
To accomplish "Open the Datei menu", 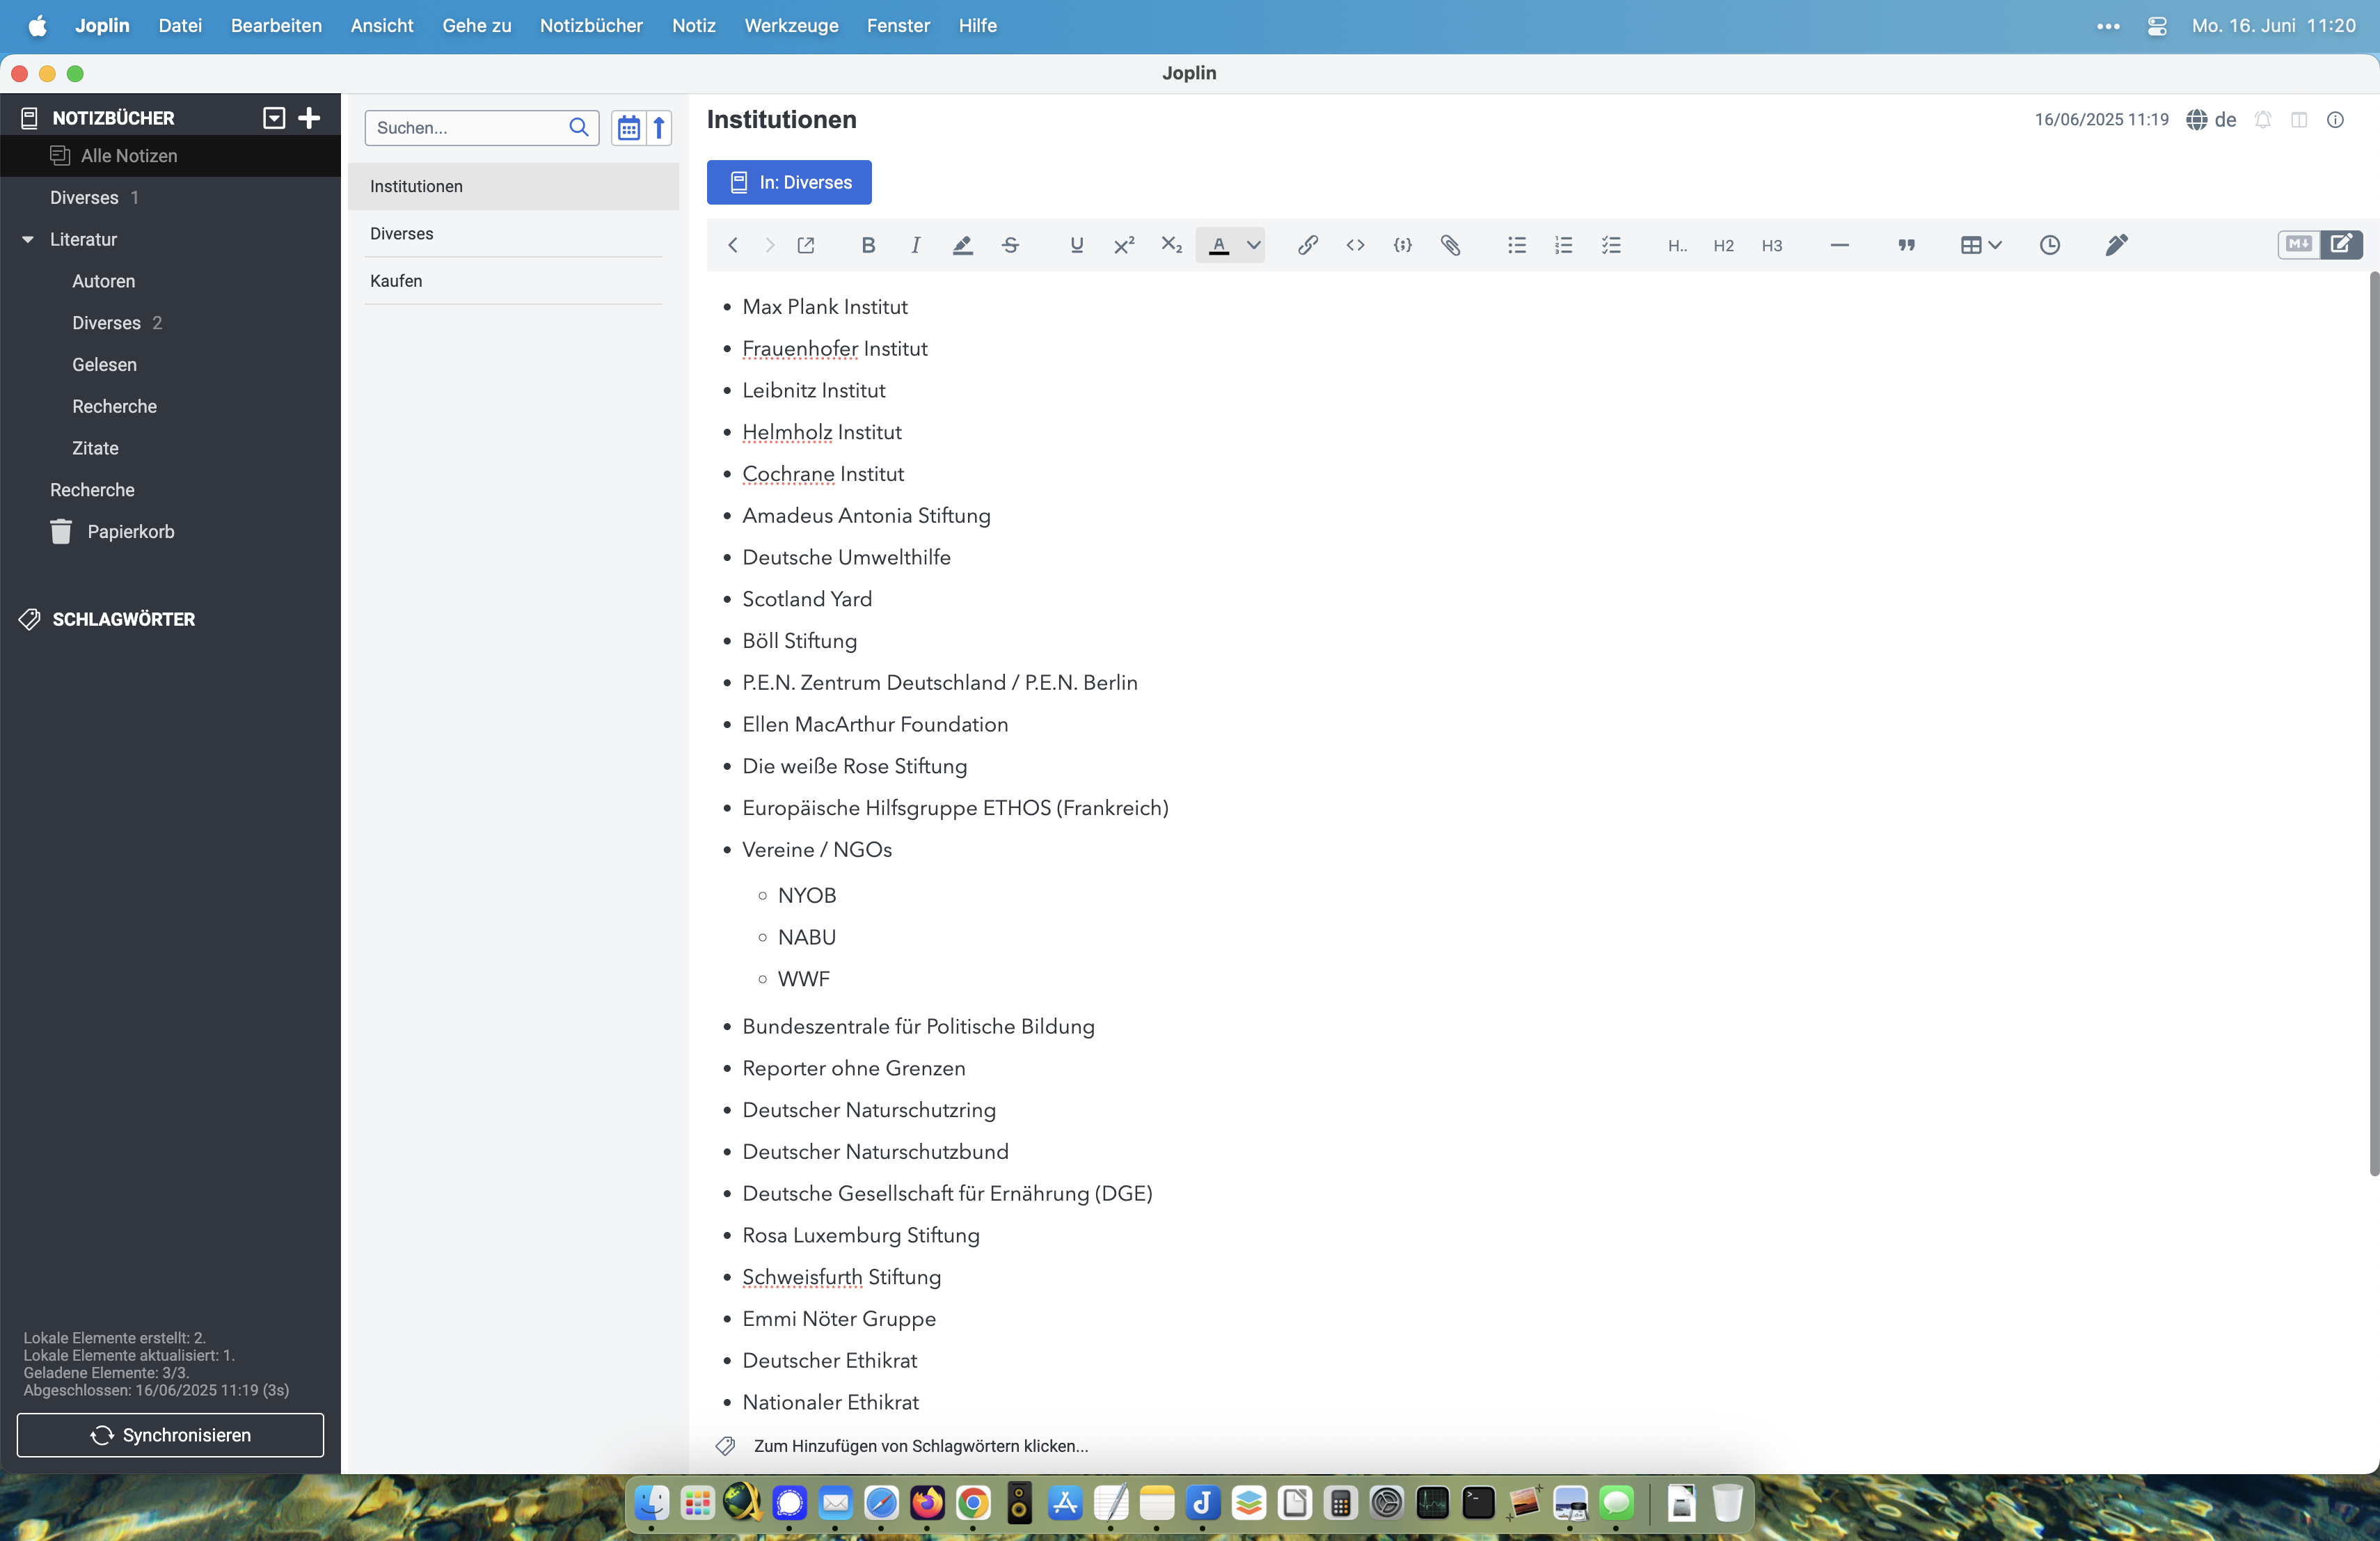I will click(180, 26).
